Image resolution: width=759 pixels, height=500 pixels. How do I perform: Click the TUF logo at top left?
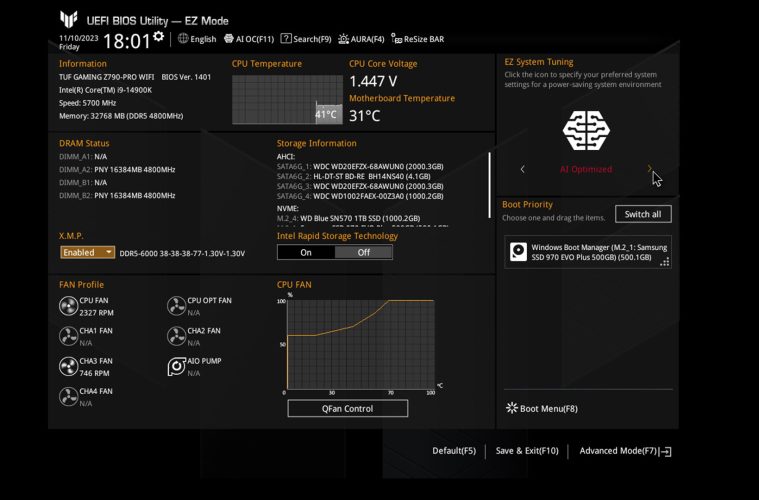69,19
